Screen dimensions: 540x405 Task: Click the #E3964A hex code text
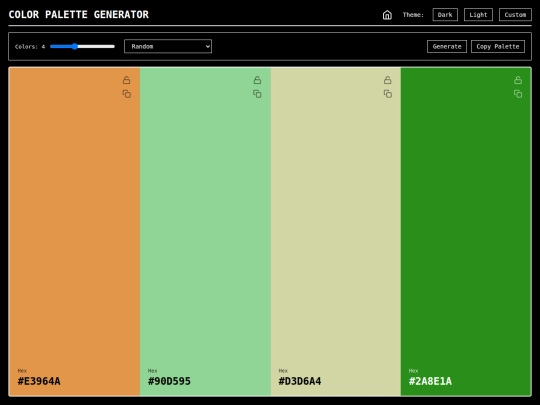click(x=39, y=381)
